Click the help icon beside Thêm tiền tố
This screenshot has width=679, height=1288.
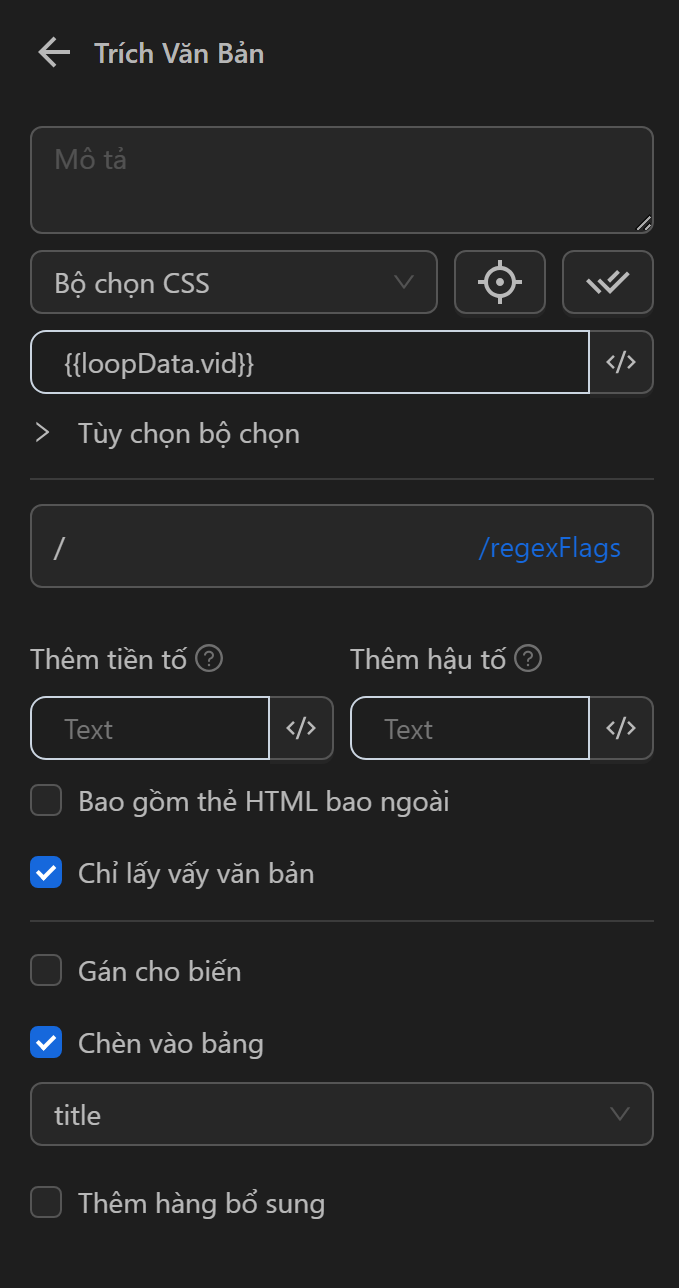point(211,658)
